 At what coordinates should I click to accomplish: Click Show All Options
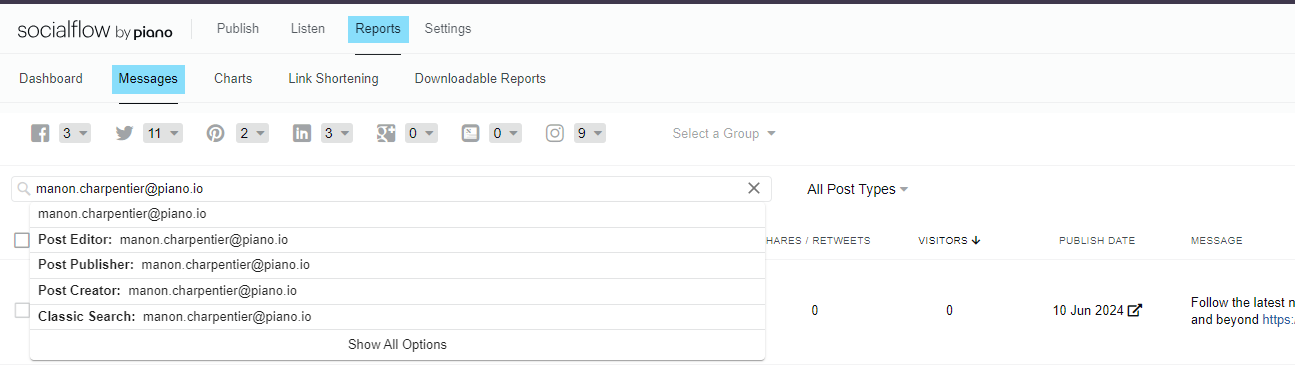pos(398,345)
